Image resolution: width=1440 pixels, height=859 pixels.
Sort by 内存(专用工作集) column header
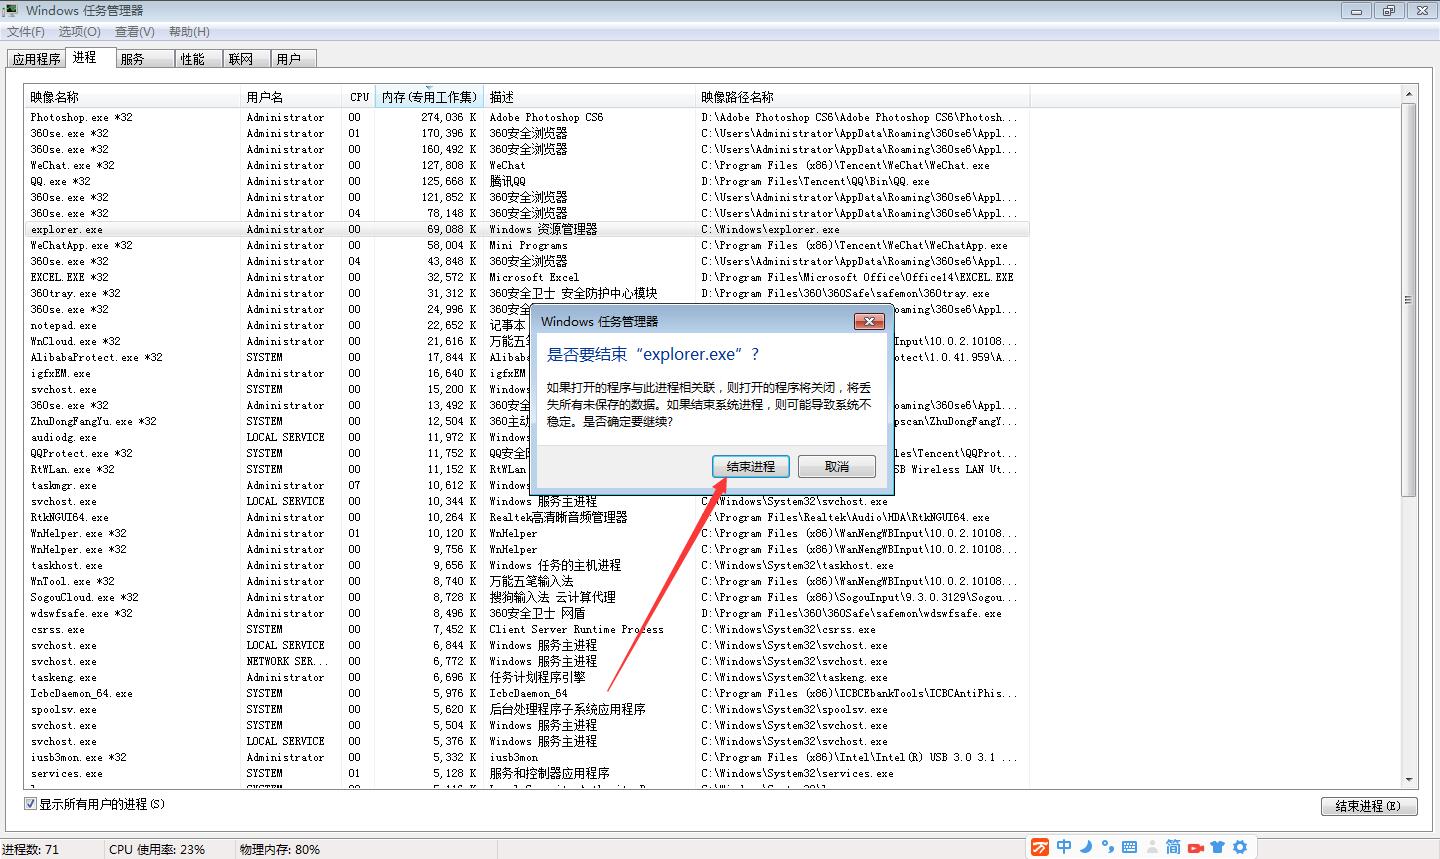(x=429, y=97)
